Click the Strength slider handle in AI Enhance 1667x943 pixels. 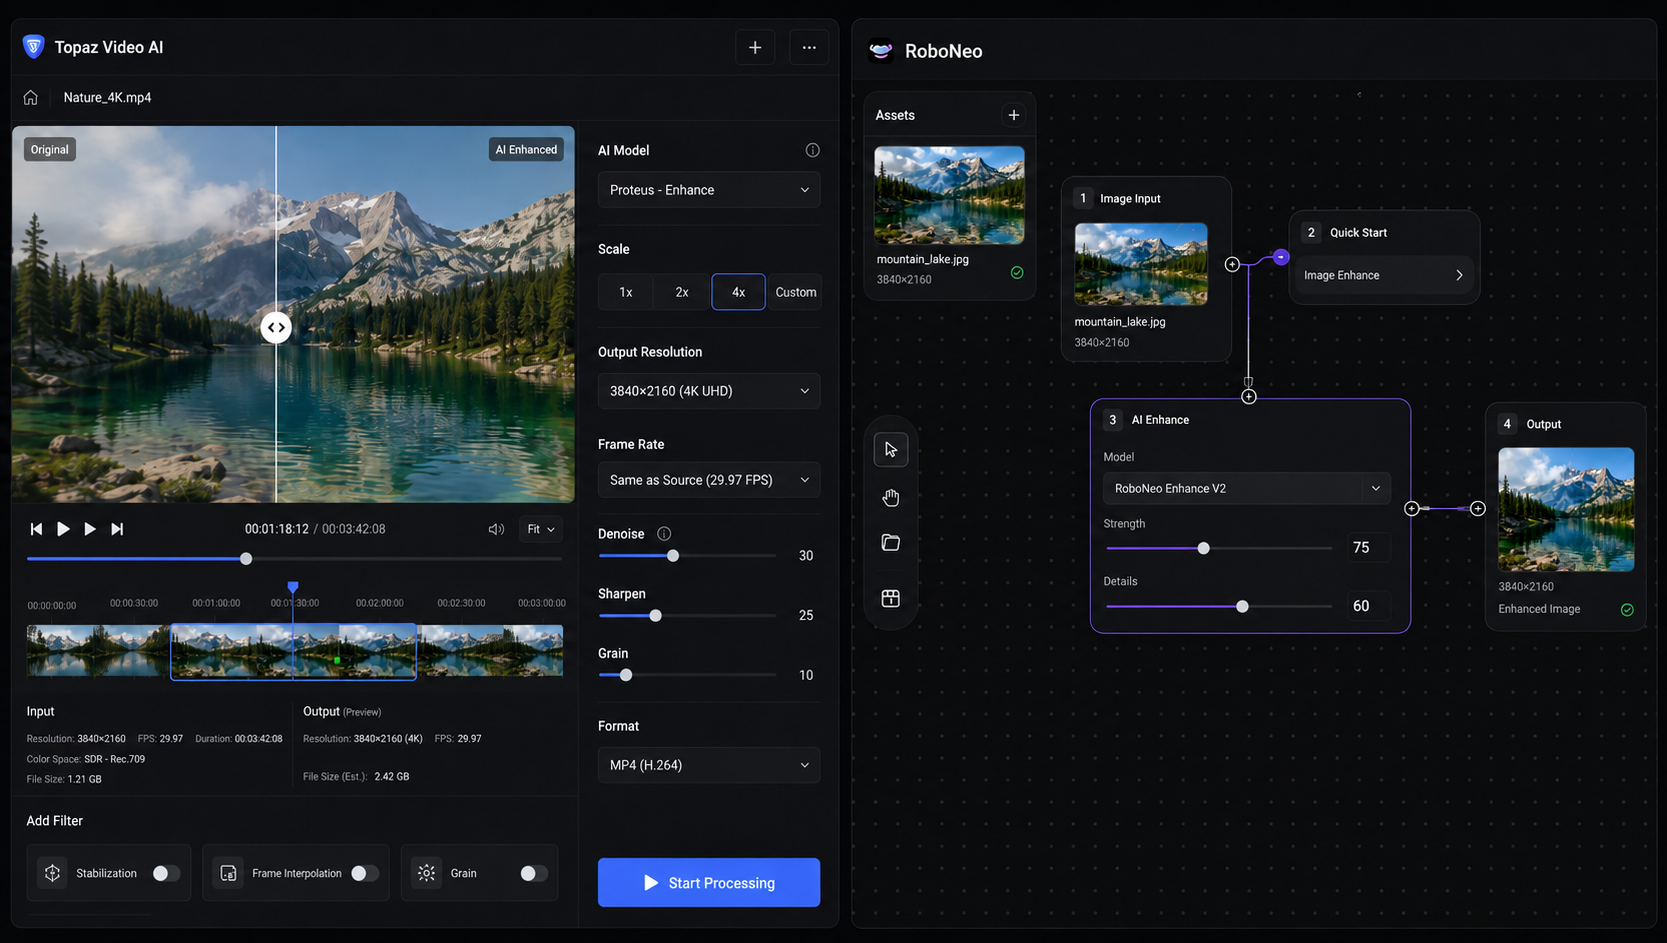pyautogui.click(x=1204, y=548)
